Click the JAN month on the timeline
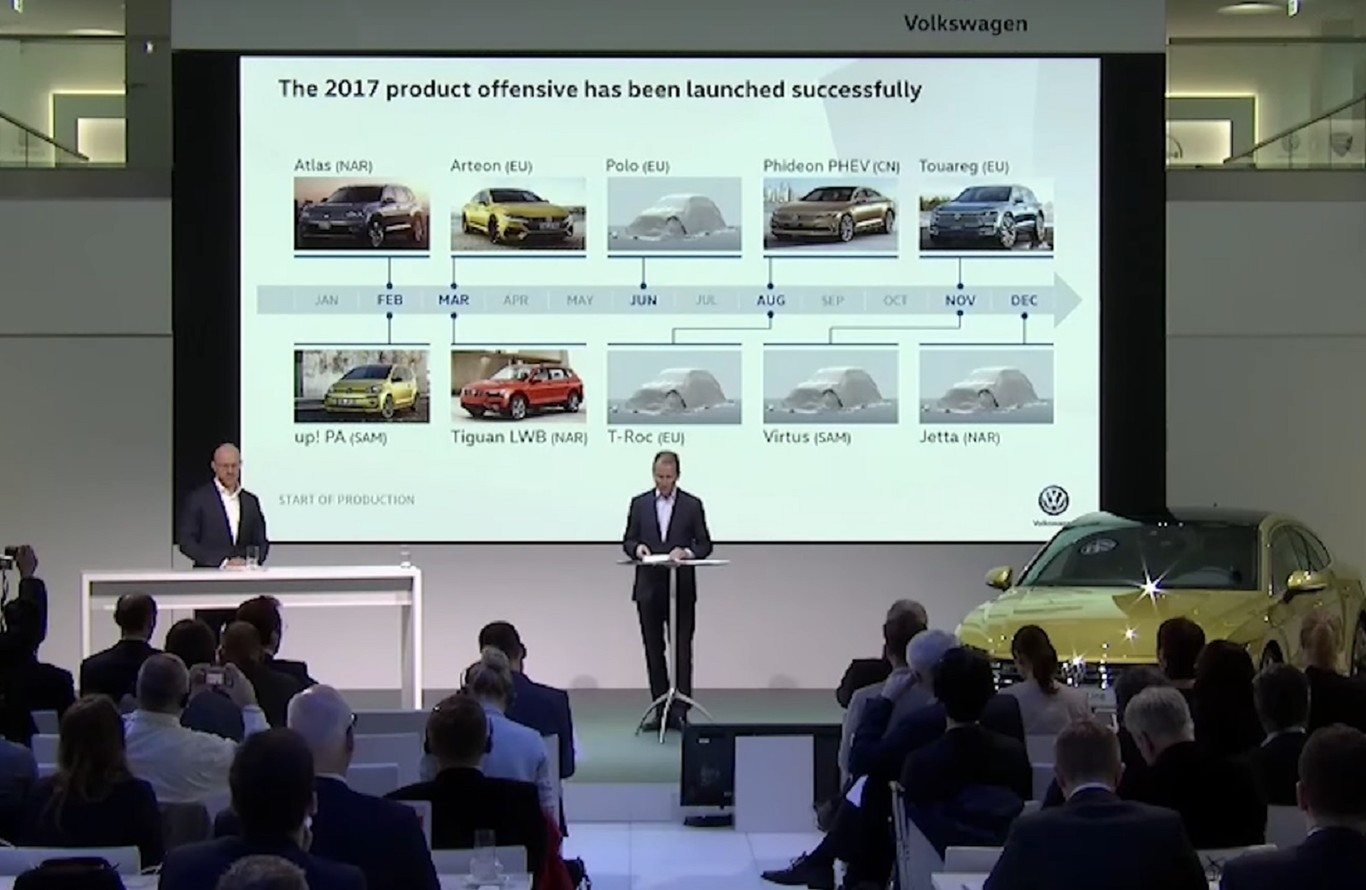 point(326,300)
